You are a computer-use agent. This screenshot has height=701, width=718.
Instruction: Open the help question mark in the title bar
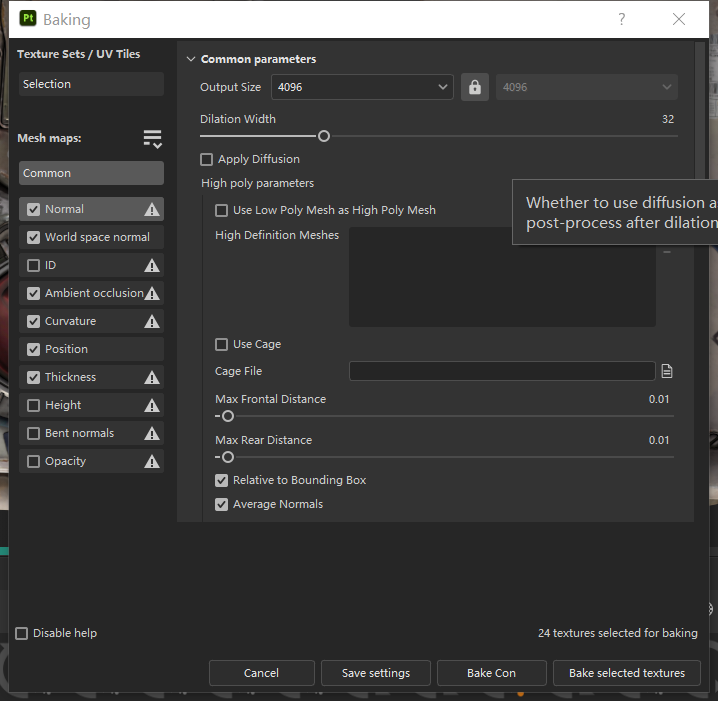[x=622, y=19]
